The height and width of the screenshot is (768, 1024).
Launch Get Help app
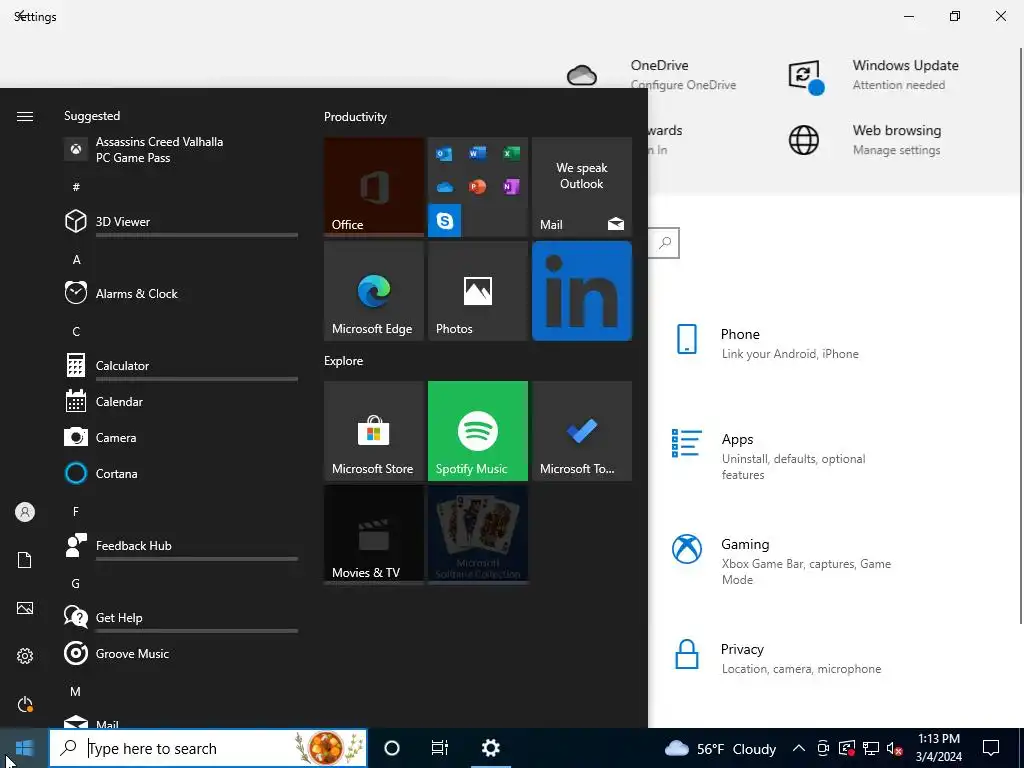[181, 617]
